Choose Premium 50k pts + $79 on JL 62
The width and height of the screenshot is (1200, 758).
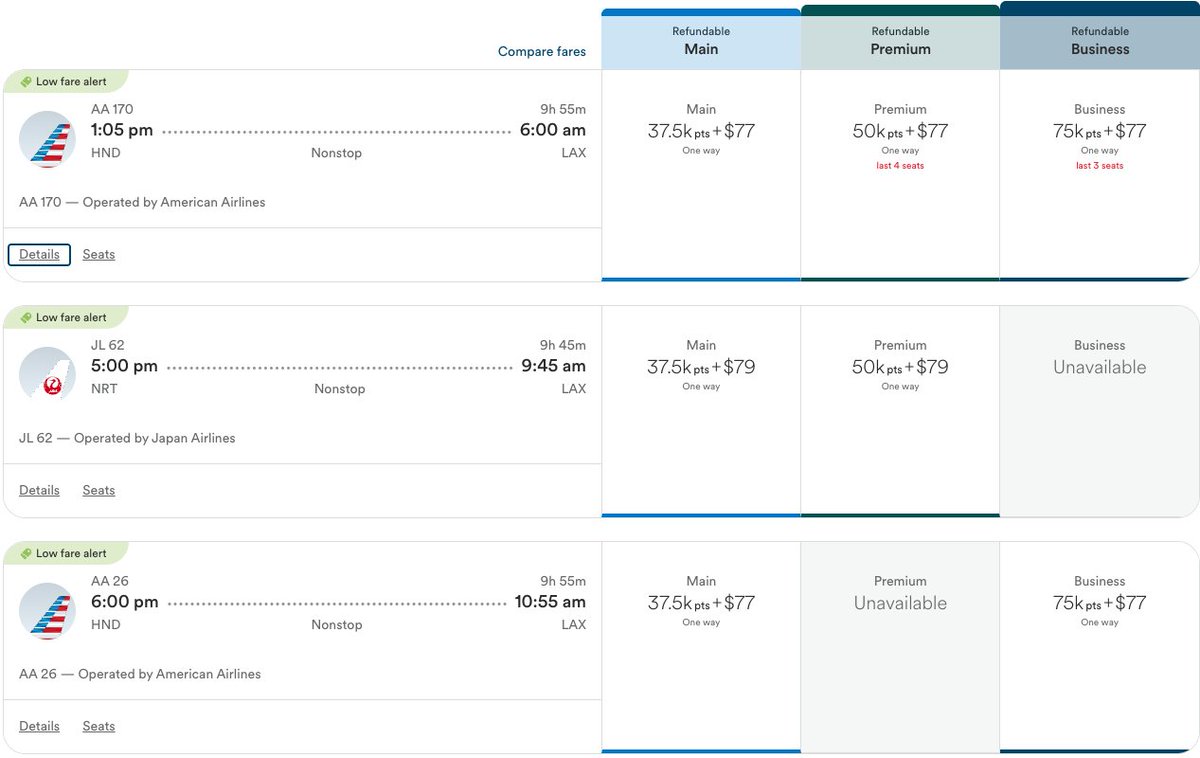[900, 412]
